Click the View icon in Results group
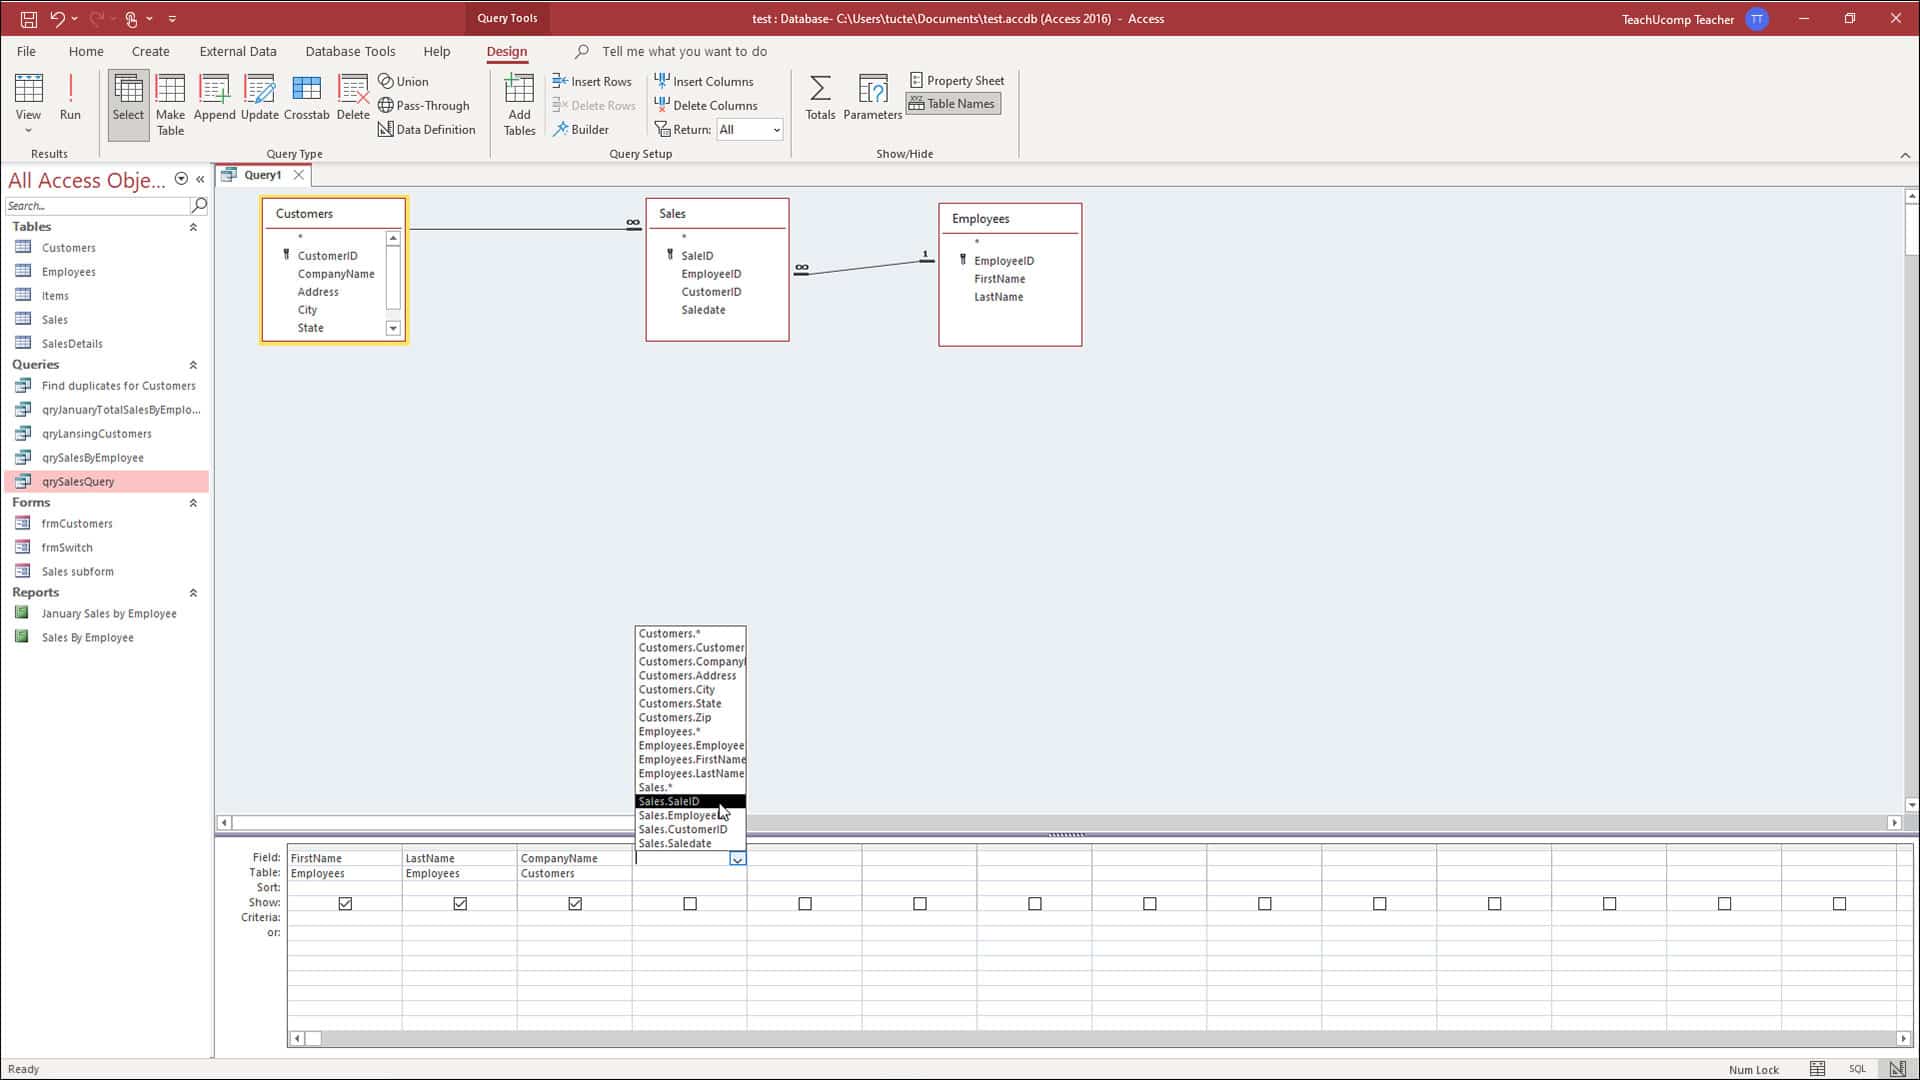The height and width of the screenshot is (1080, 1920). [x=28, y=90]
